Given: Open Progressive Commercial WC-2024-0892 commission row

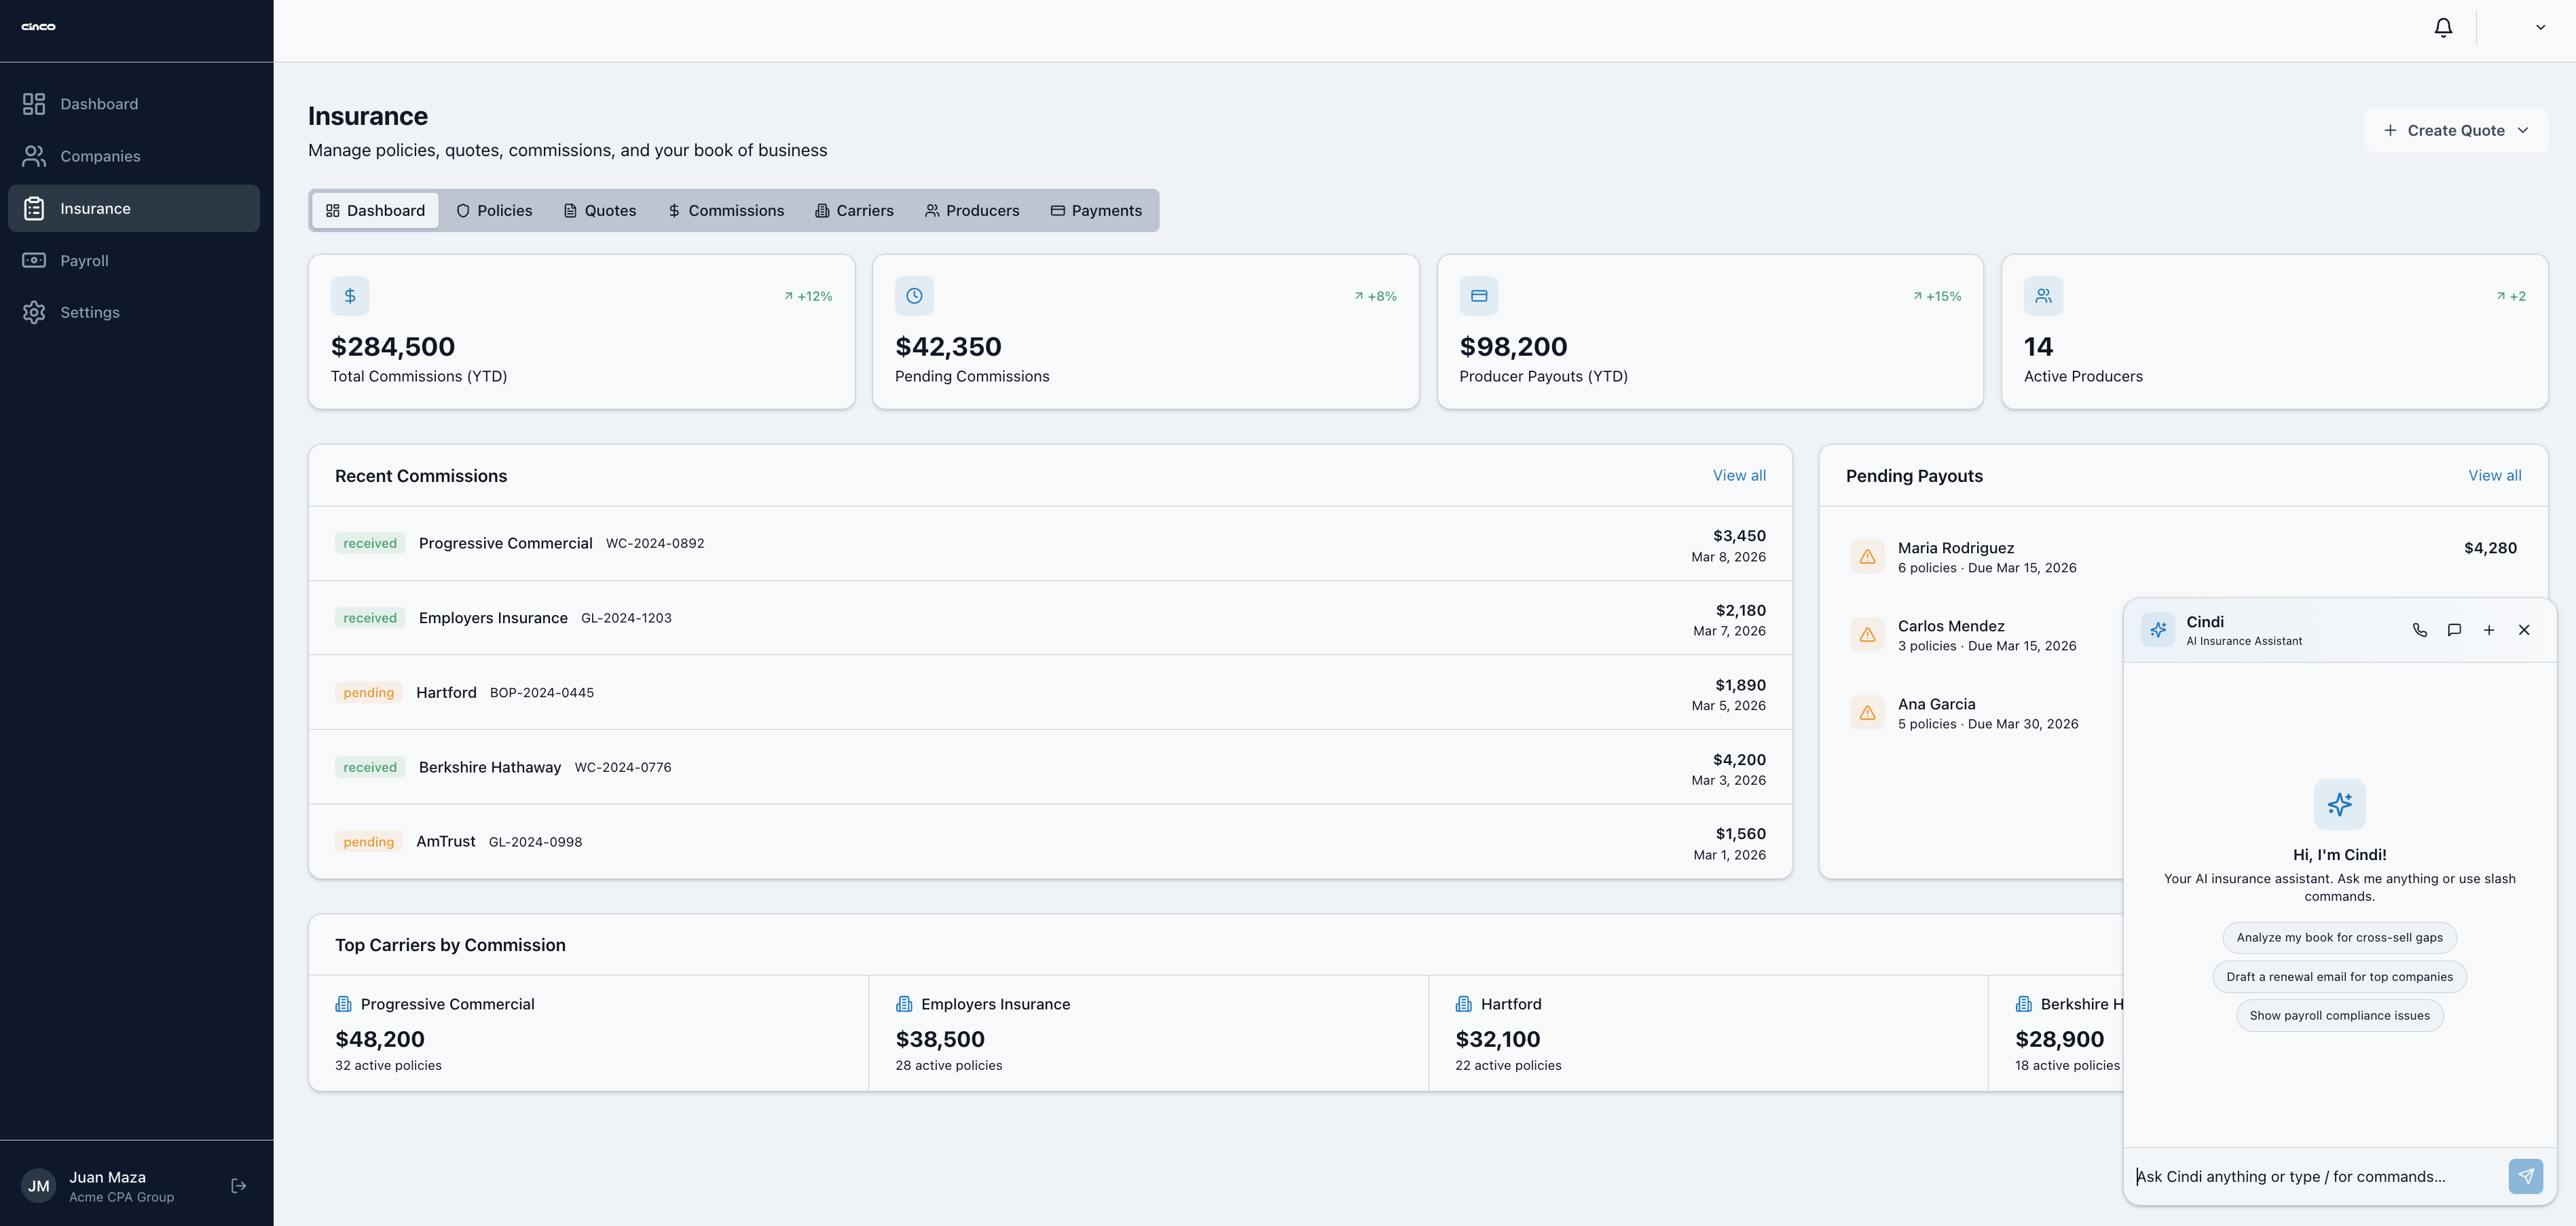Looking at the screenshot, I should [1050, 544].
